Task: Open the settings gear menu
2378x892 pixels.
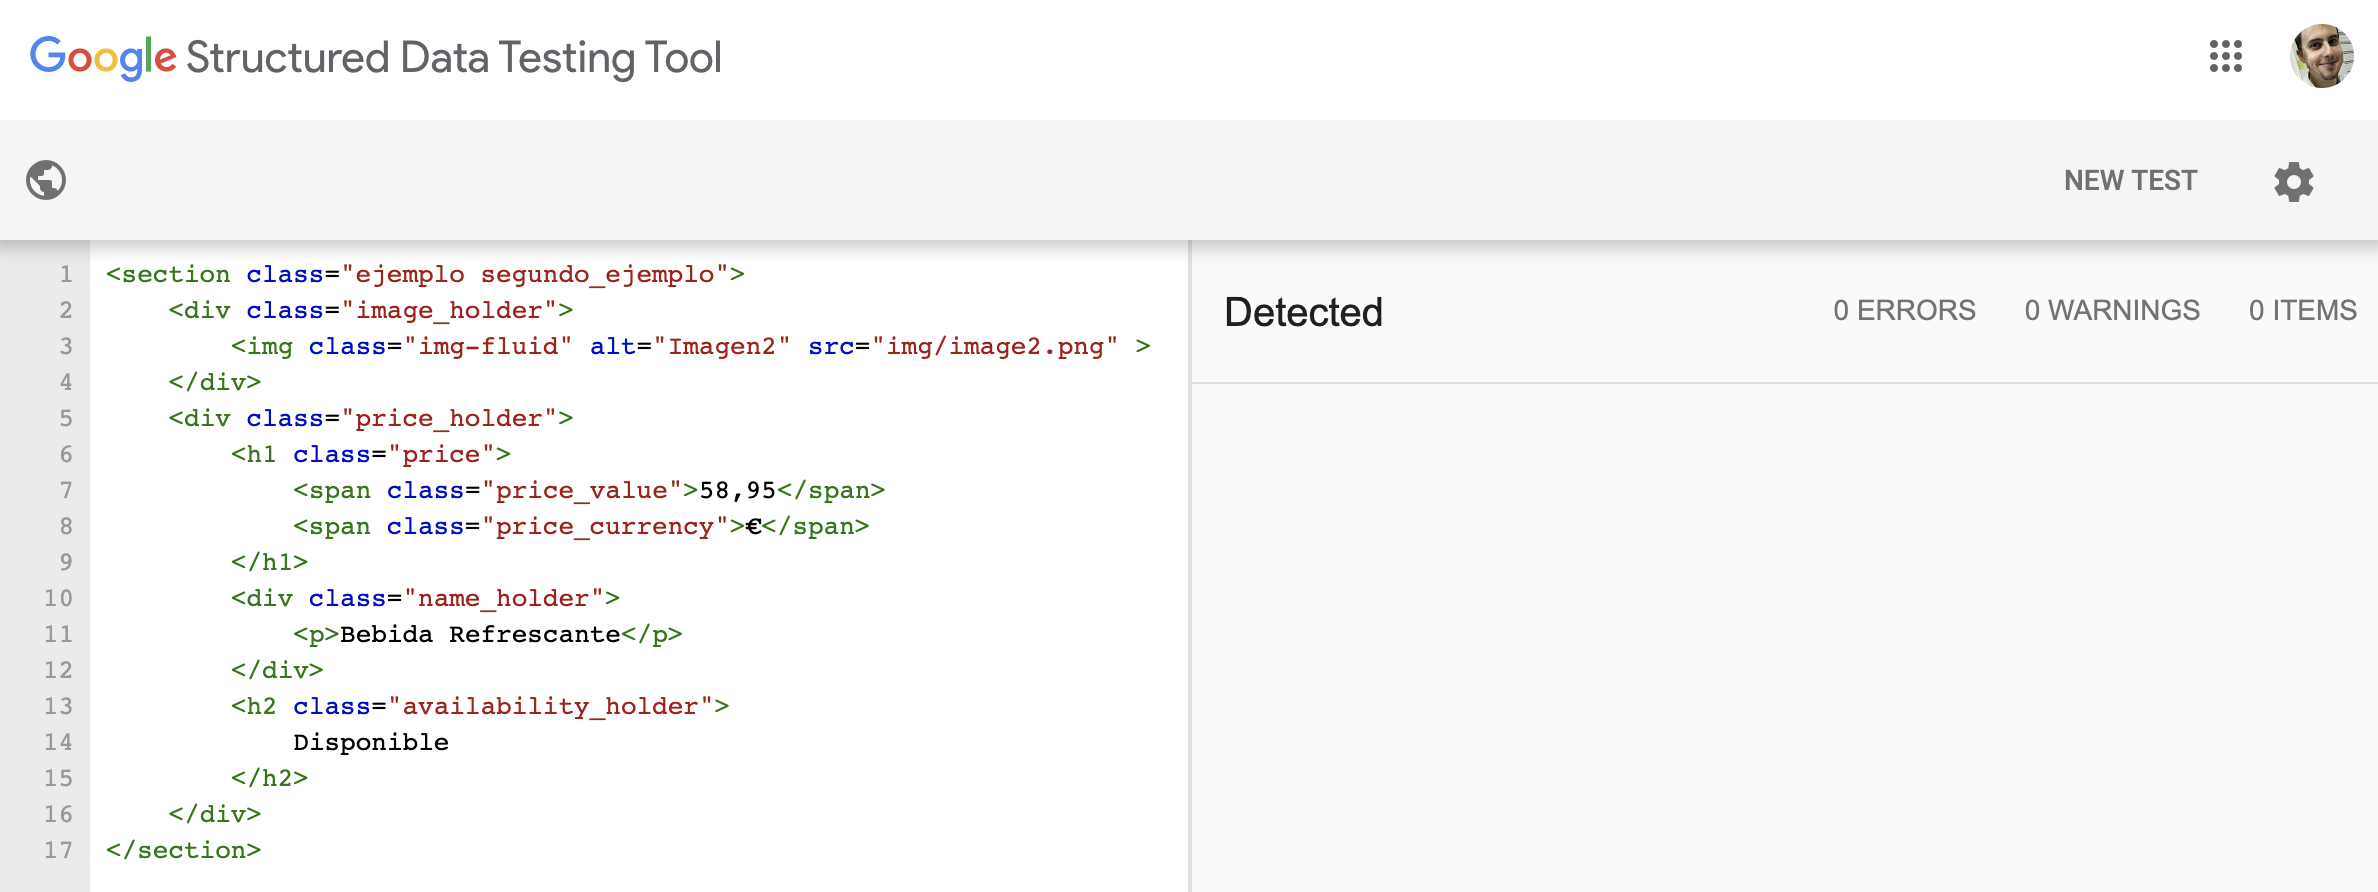Action: click(2294, 181)
